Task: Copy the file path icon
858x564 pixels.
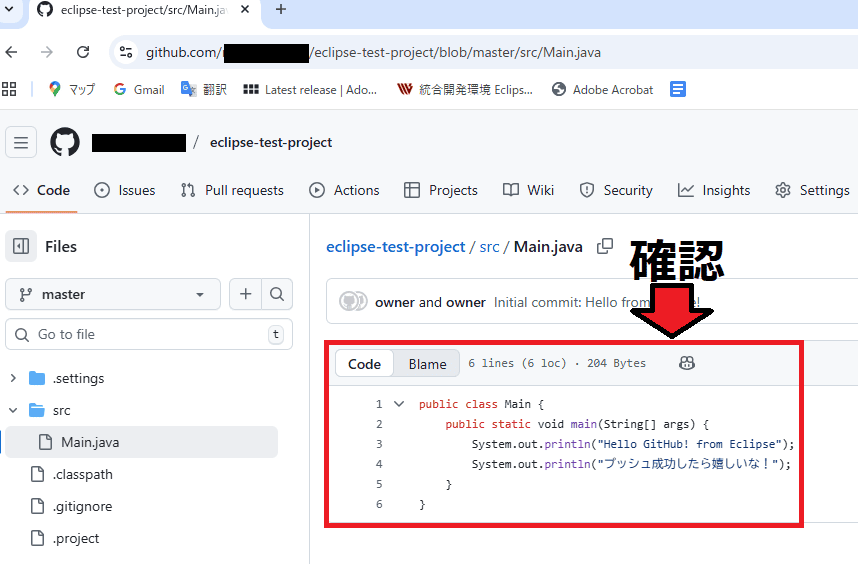Action: point(605,246)
